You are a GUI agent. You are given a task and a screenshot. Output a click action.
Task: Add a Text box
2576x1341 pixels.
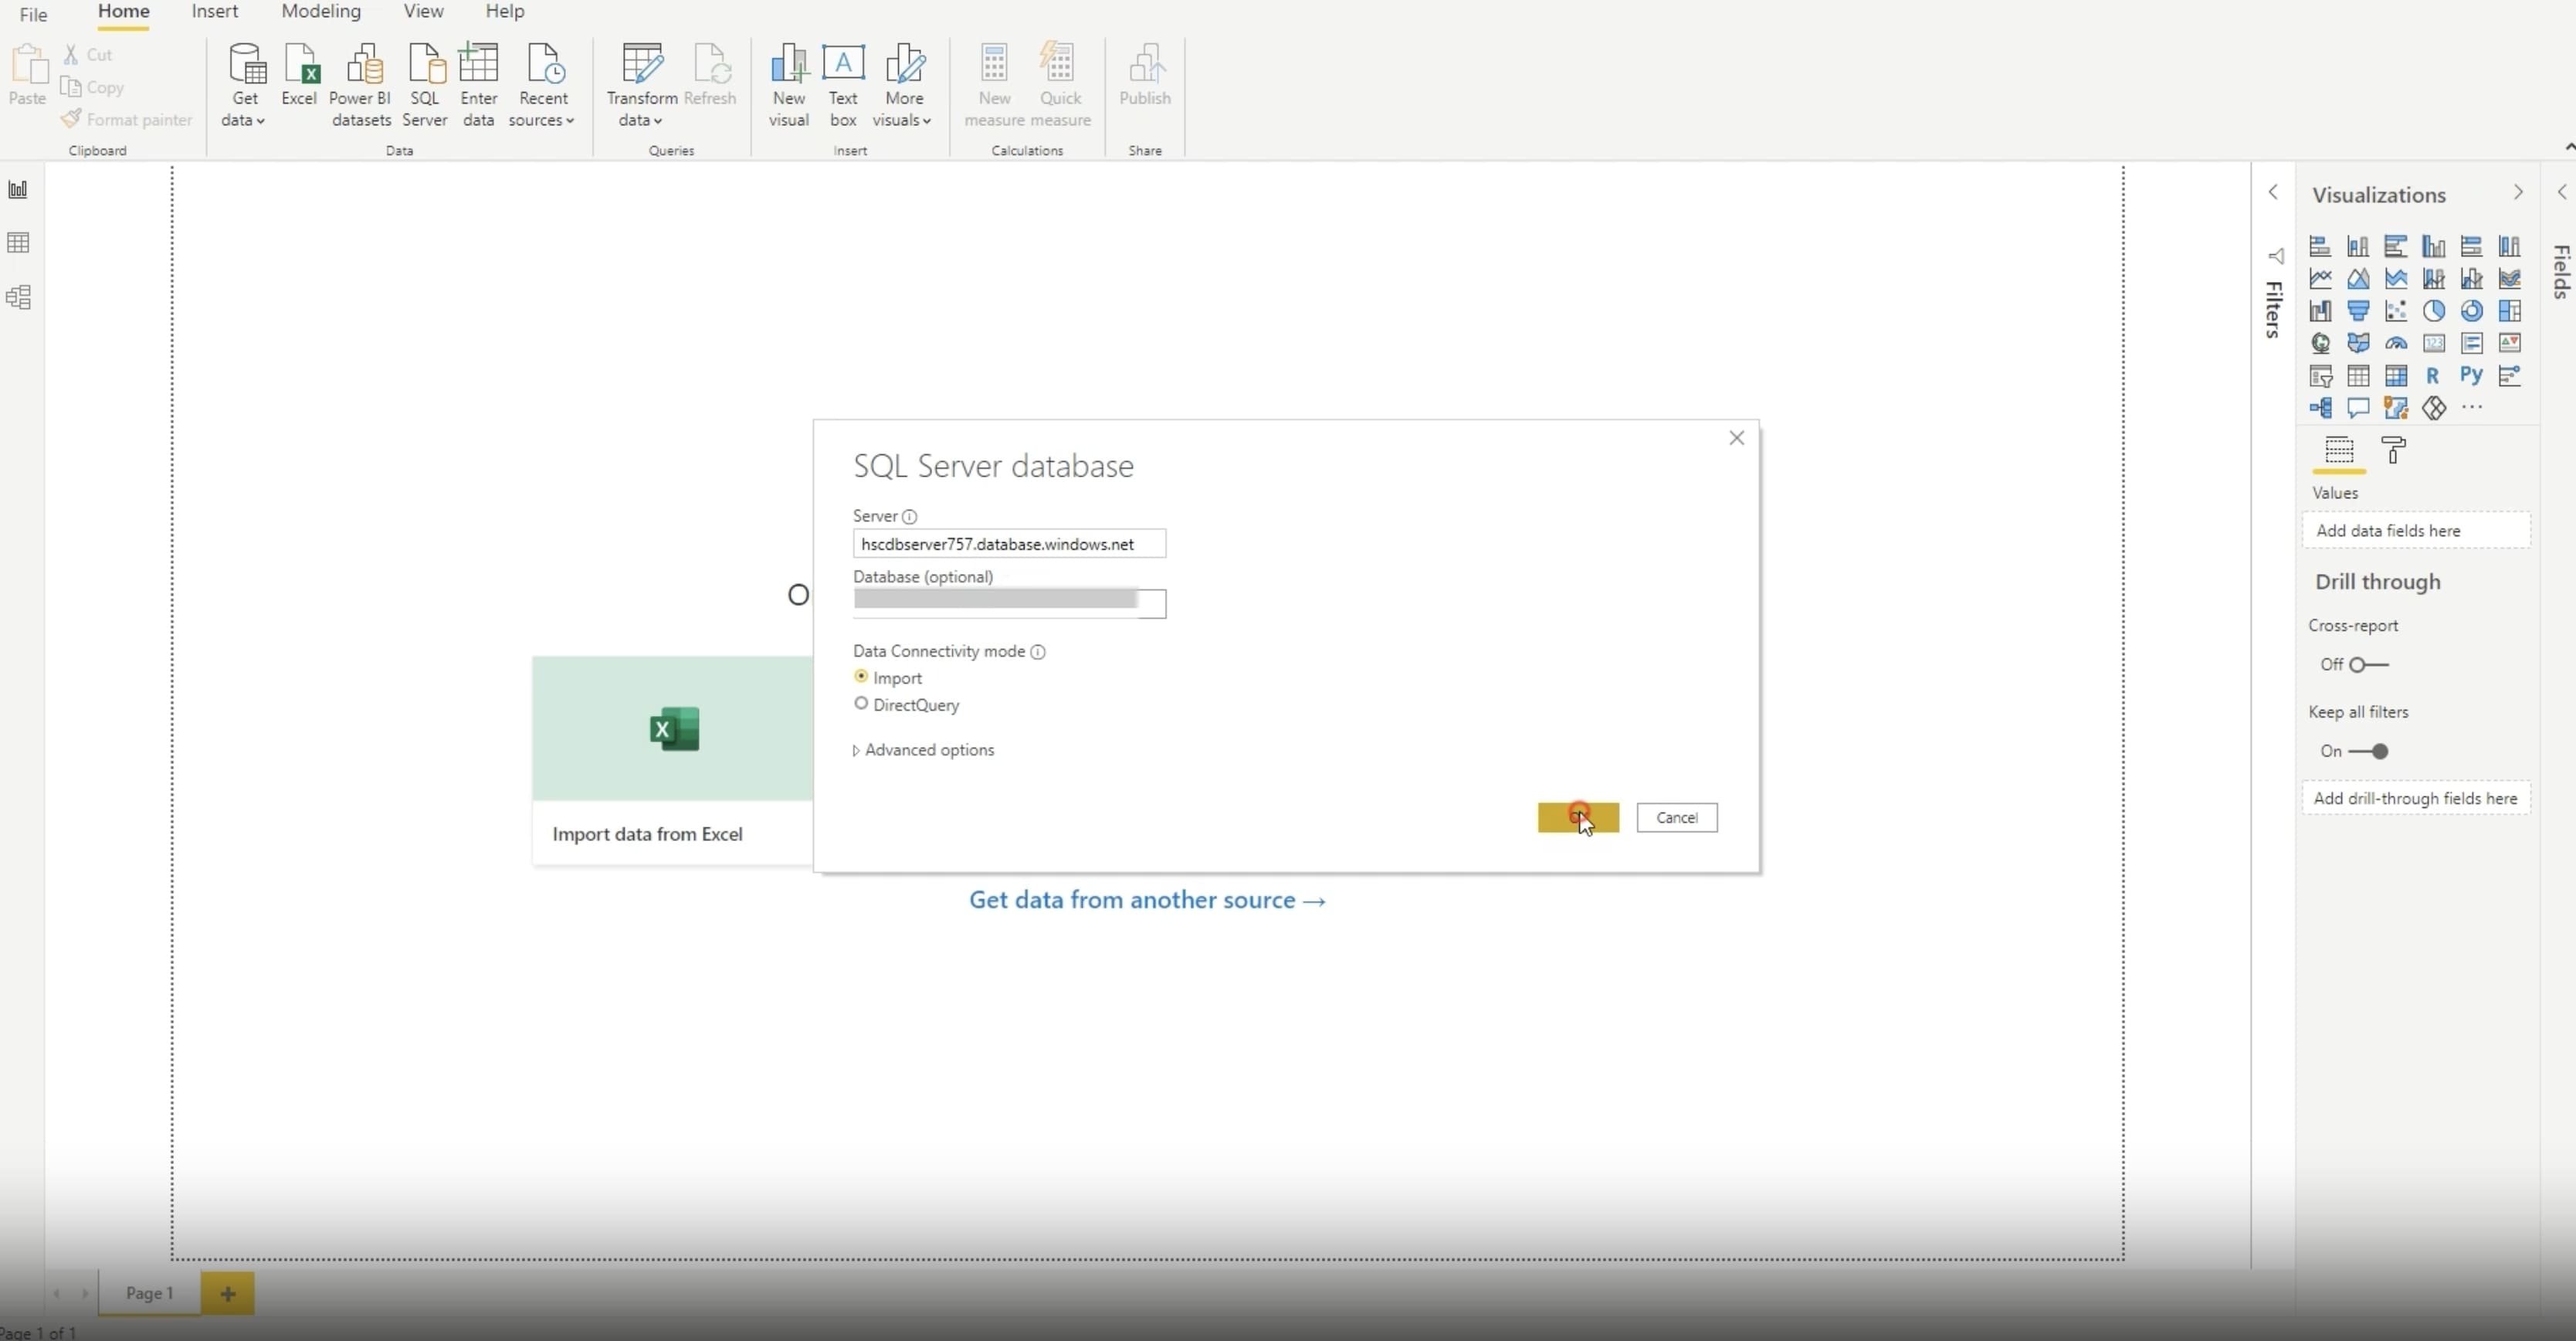pos(843,85)
